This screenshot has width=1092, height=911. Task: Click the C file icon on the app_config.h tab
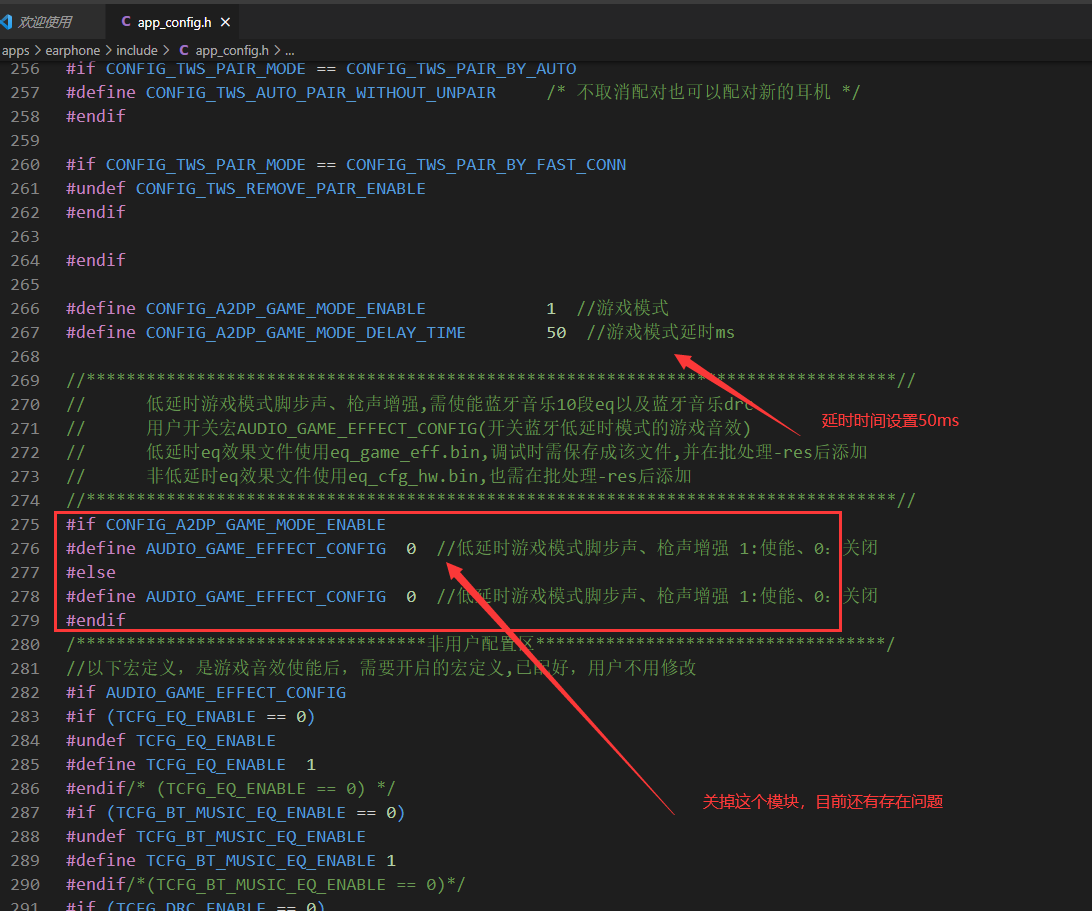pos(126,22)
